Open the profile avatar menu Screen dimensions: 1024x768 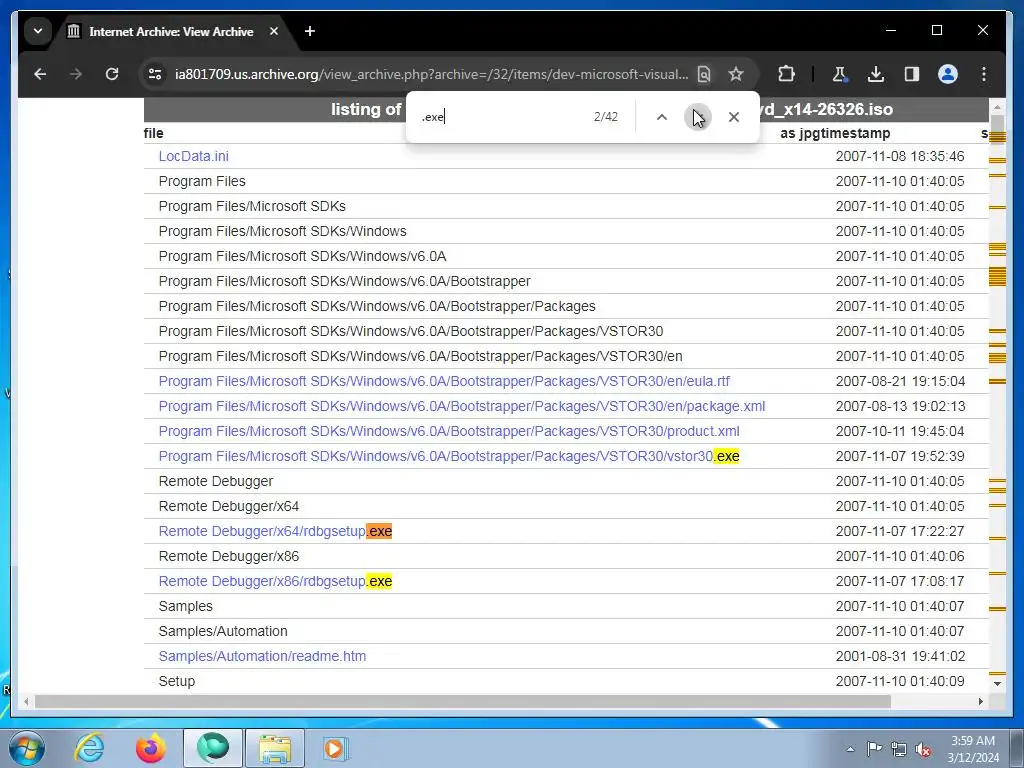pos(948,74)
